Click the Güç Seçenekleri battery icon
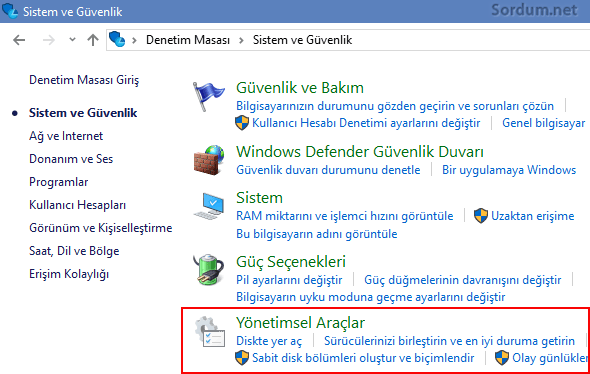 coord(208,269)
